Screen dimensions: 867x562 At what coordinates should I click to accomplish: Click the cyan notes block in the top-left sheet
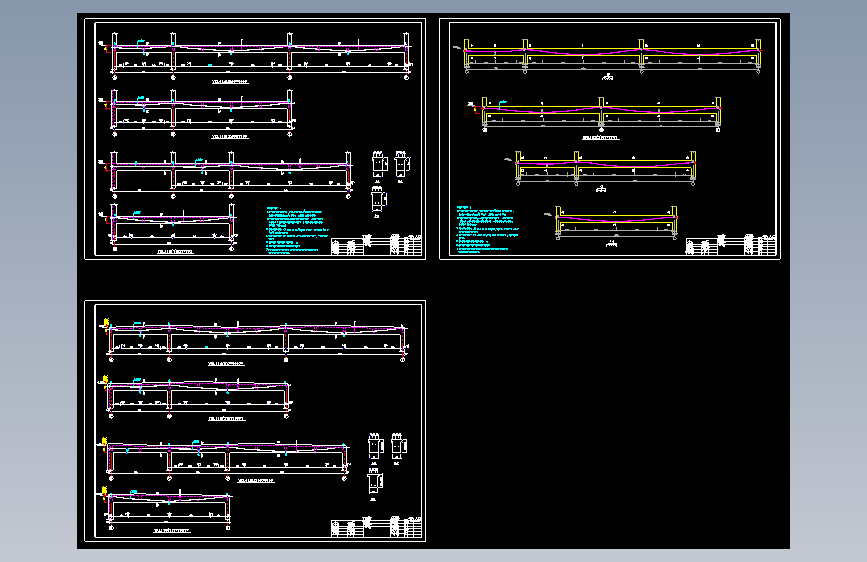click(x=297, y=230)
